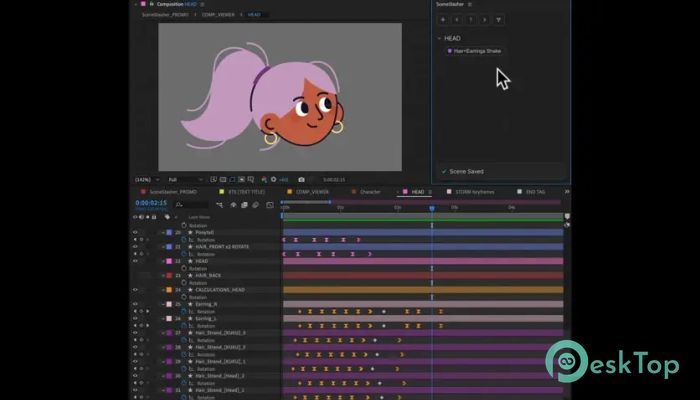Click the filter funnel icon in SceneSlasher panel

coord(498,20)
